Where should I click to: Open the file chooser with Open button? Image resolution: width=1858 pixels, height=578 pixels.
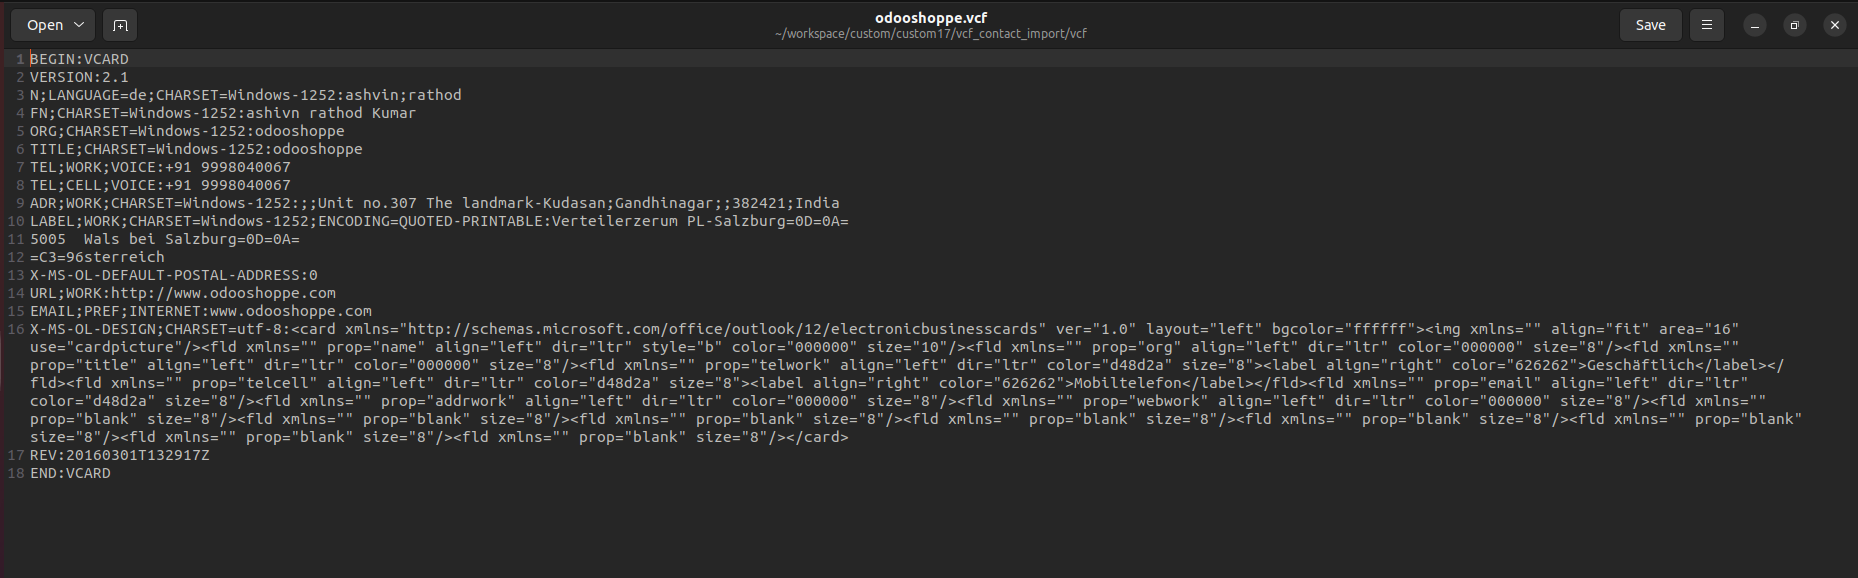44,25
